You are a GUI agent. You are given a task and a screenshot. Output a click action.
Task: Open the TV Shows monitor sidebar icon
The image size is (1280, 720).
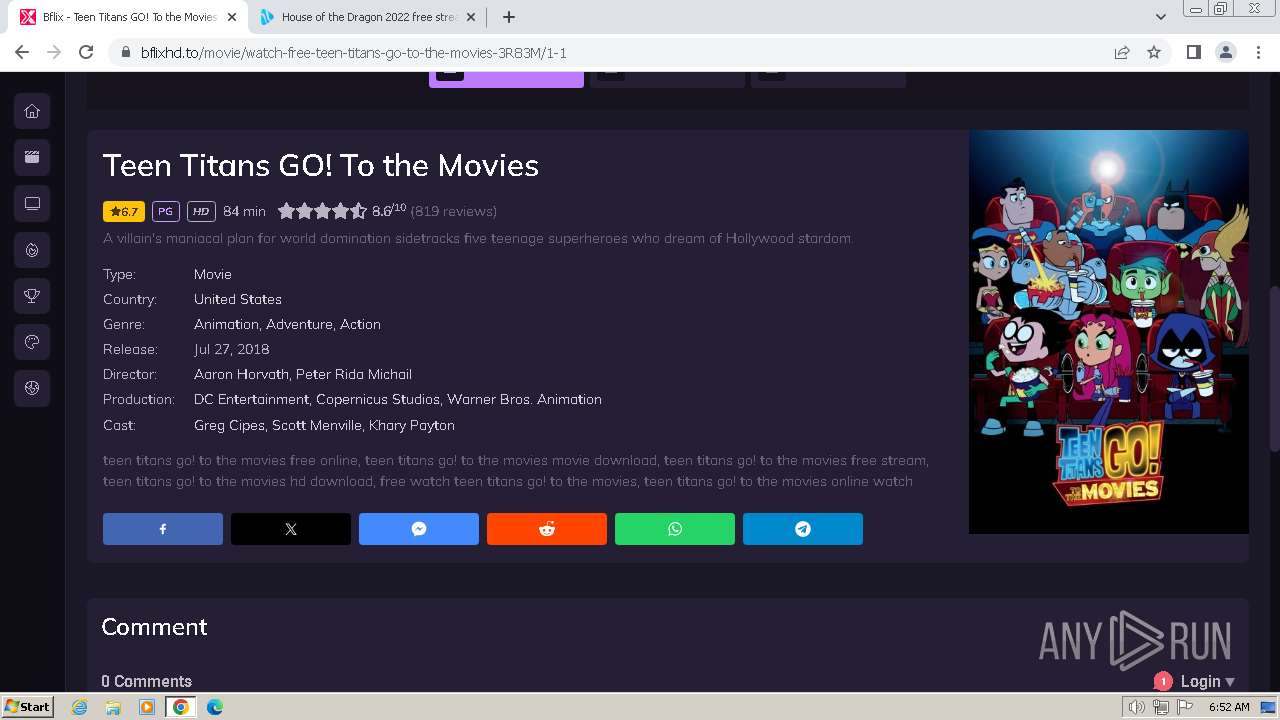(32, 203)
